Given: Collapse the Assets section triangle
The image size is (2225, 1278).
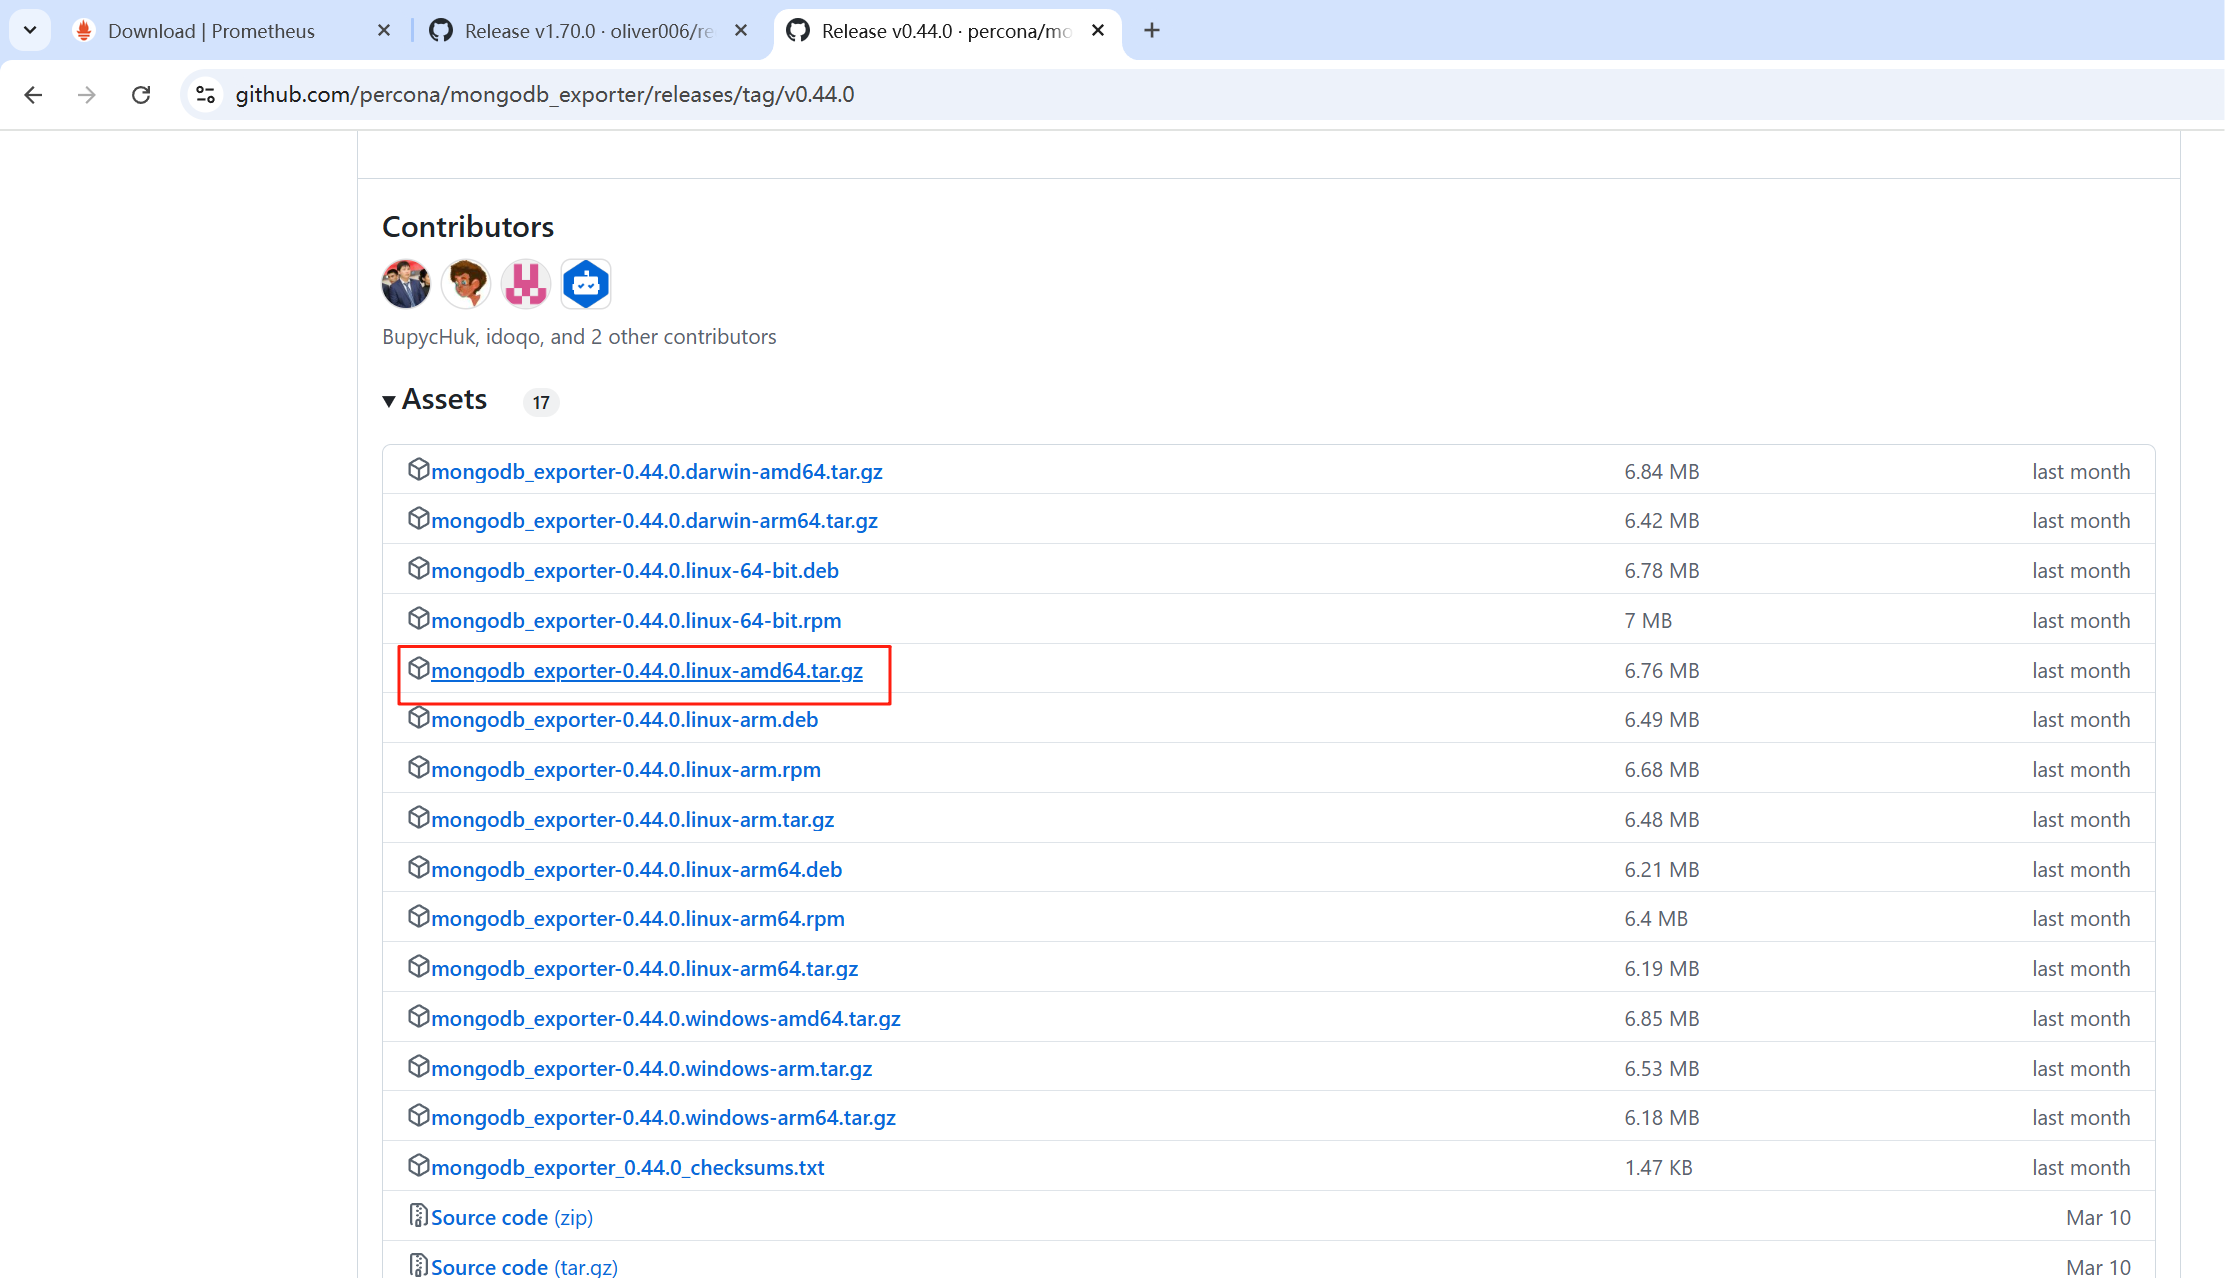Looking at the screenshot, I should 389,401.
